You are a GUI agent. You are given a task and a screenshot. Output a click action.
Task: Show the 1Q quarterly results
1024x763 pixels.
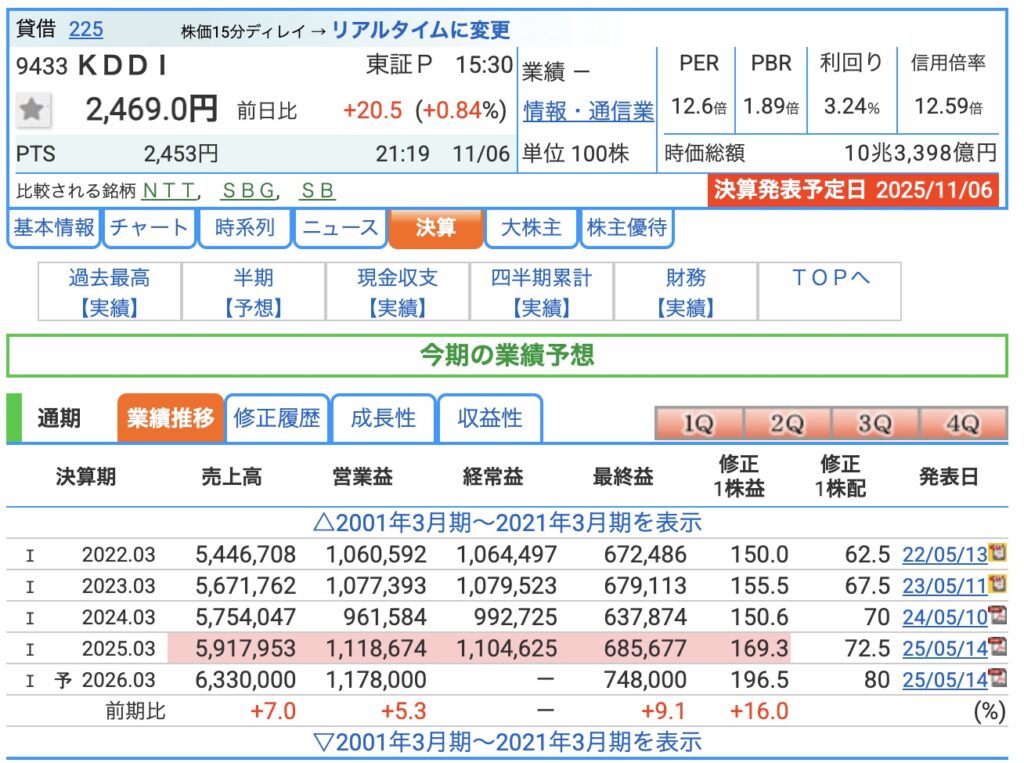tap(698, 424)
